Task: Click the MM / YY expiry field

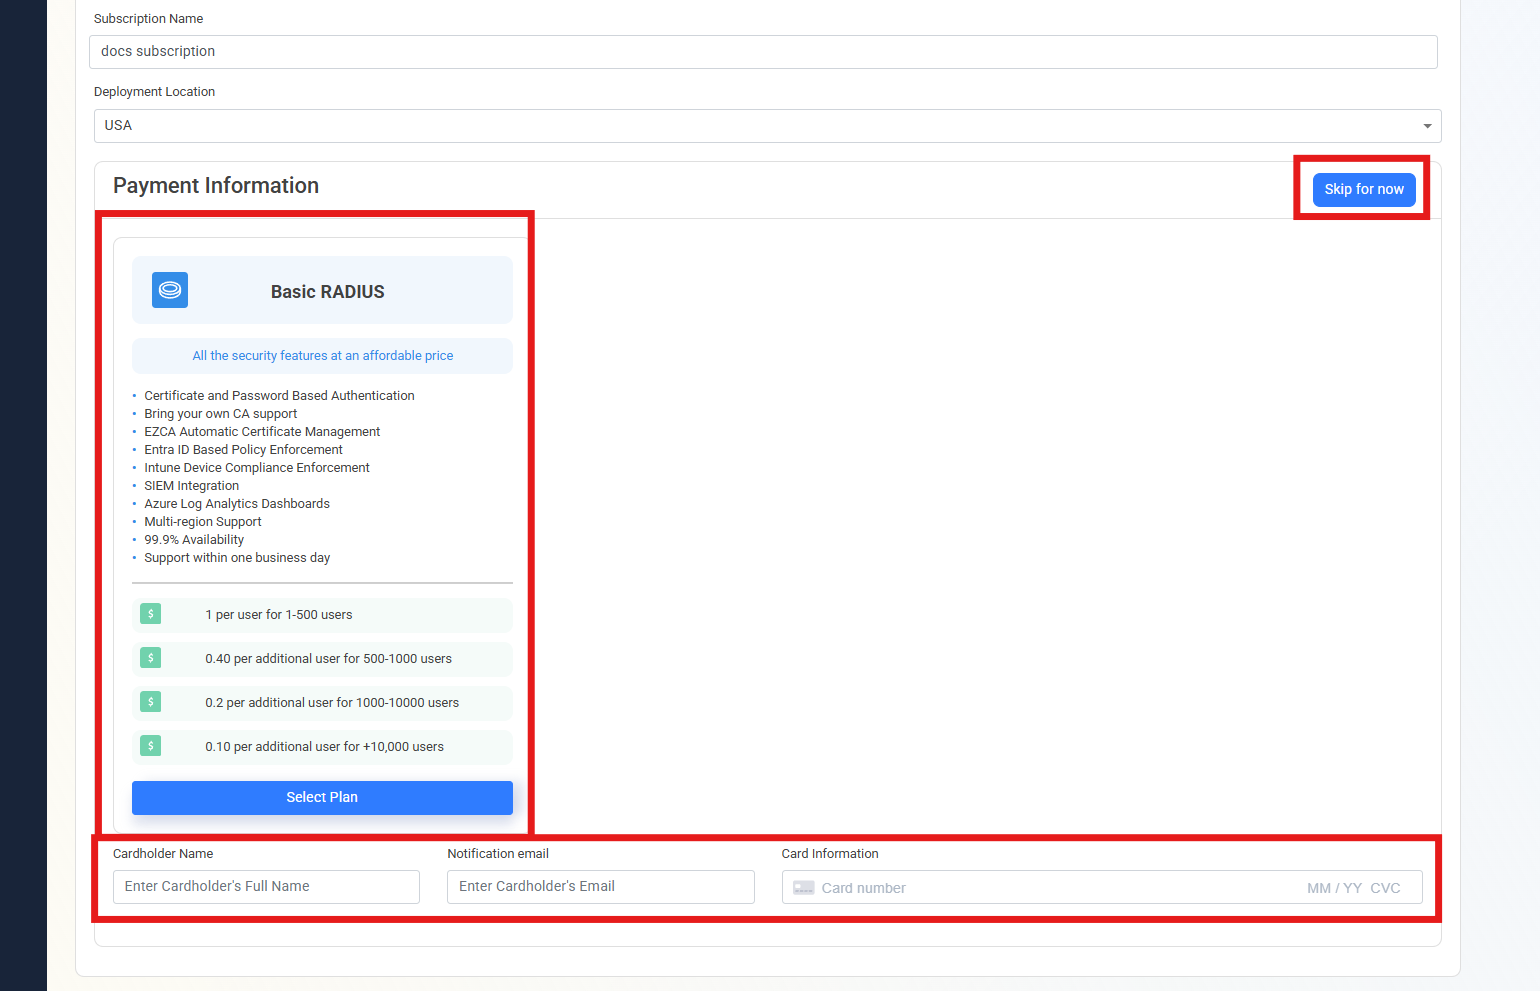Action: [x=1334, y=888]
